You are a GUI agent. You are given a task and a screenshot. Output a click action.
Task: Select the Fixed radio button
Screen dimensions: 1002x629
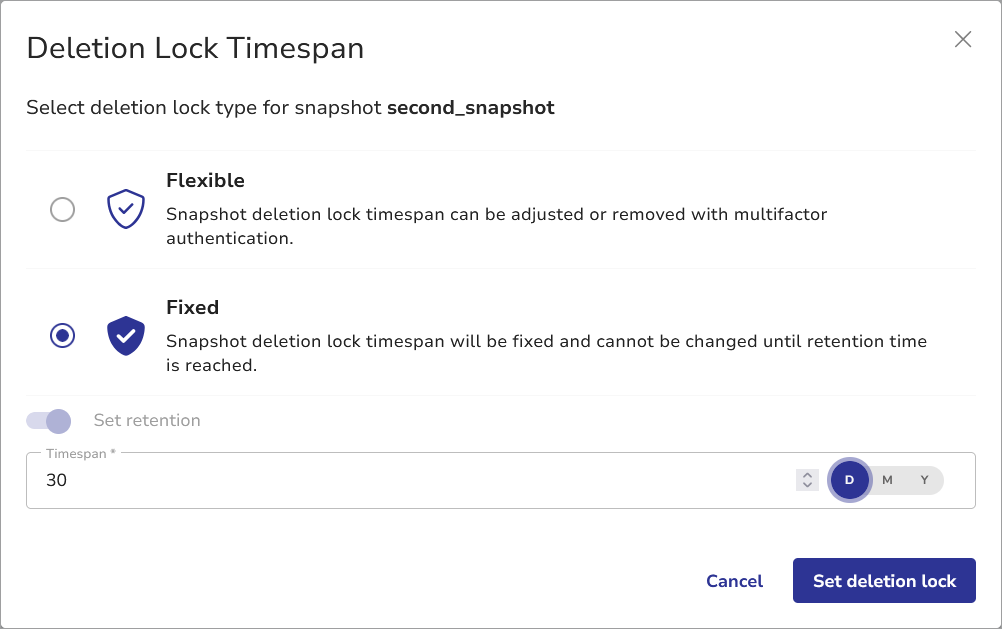click(62, 336)
